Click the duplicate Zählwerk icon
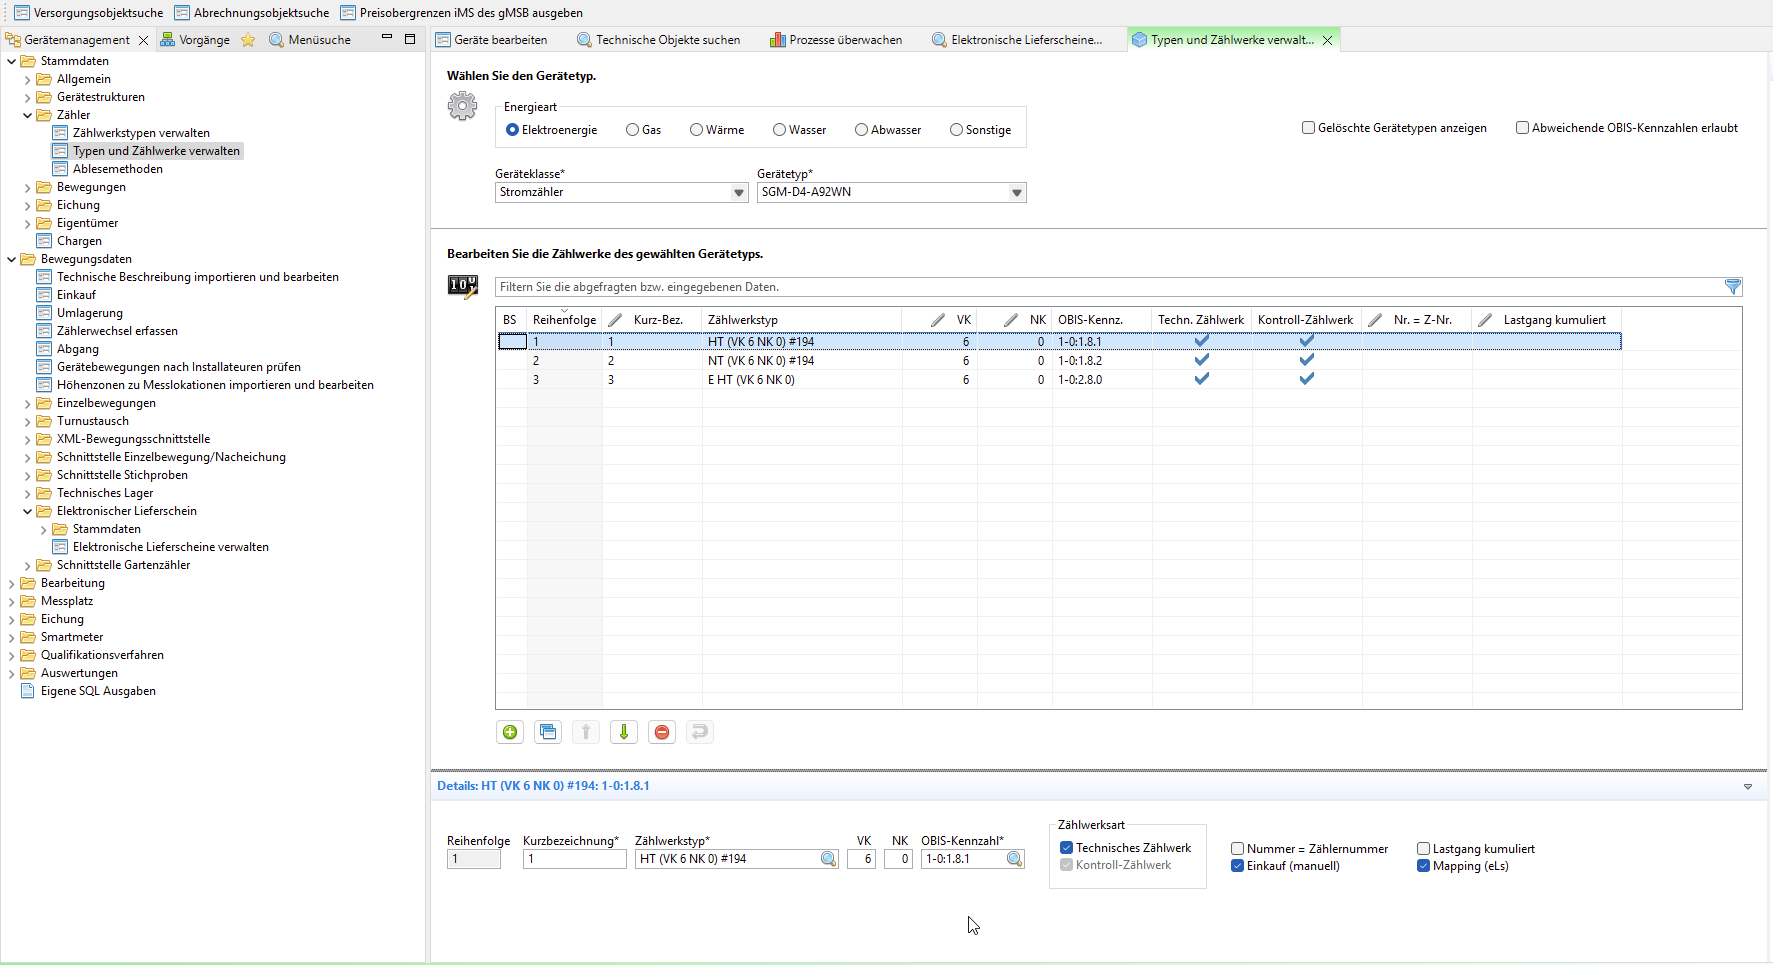The width and height of the screenshot is (1773, 965). (548, 732)
